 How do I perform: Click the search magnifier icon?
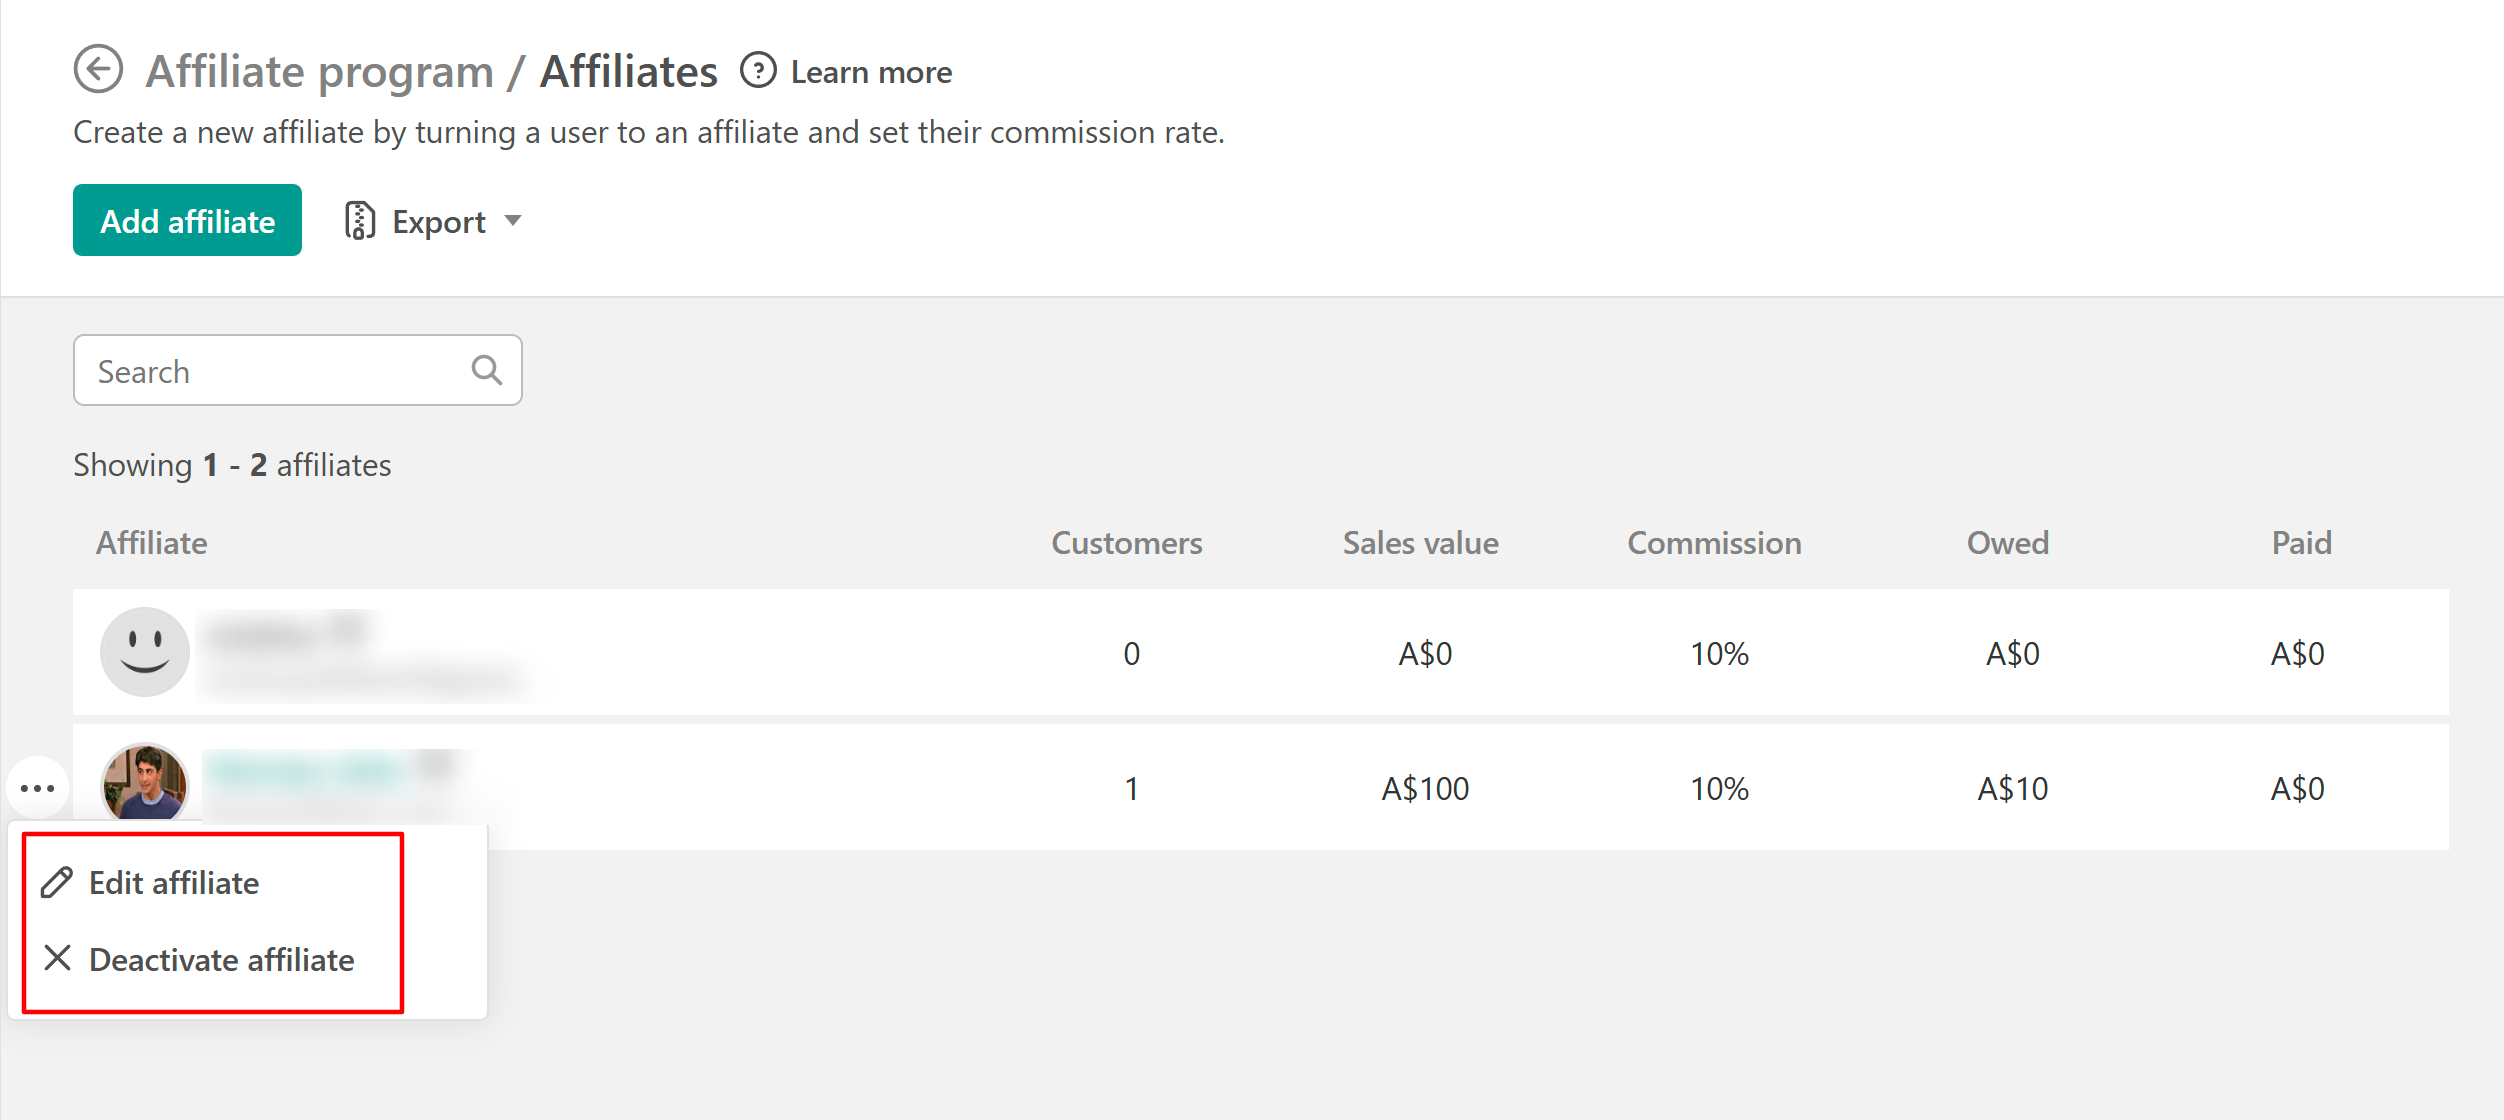(x=486, y=371)
